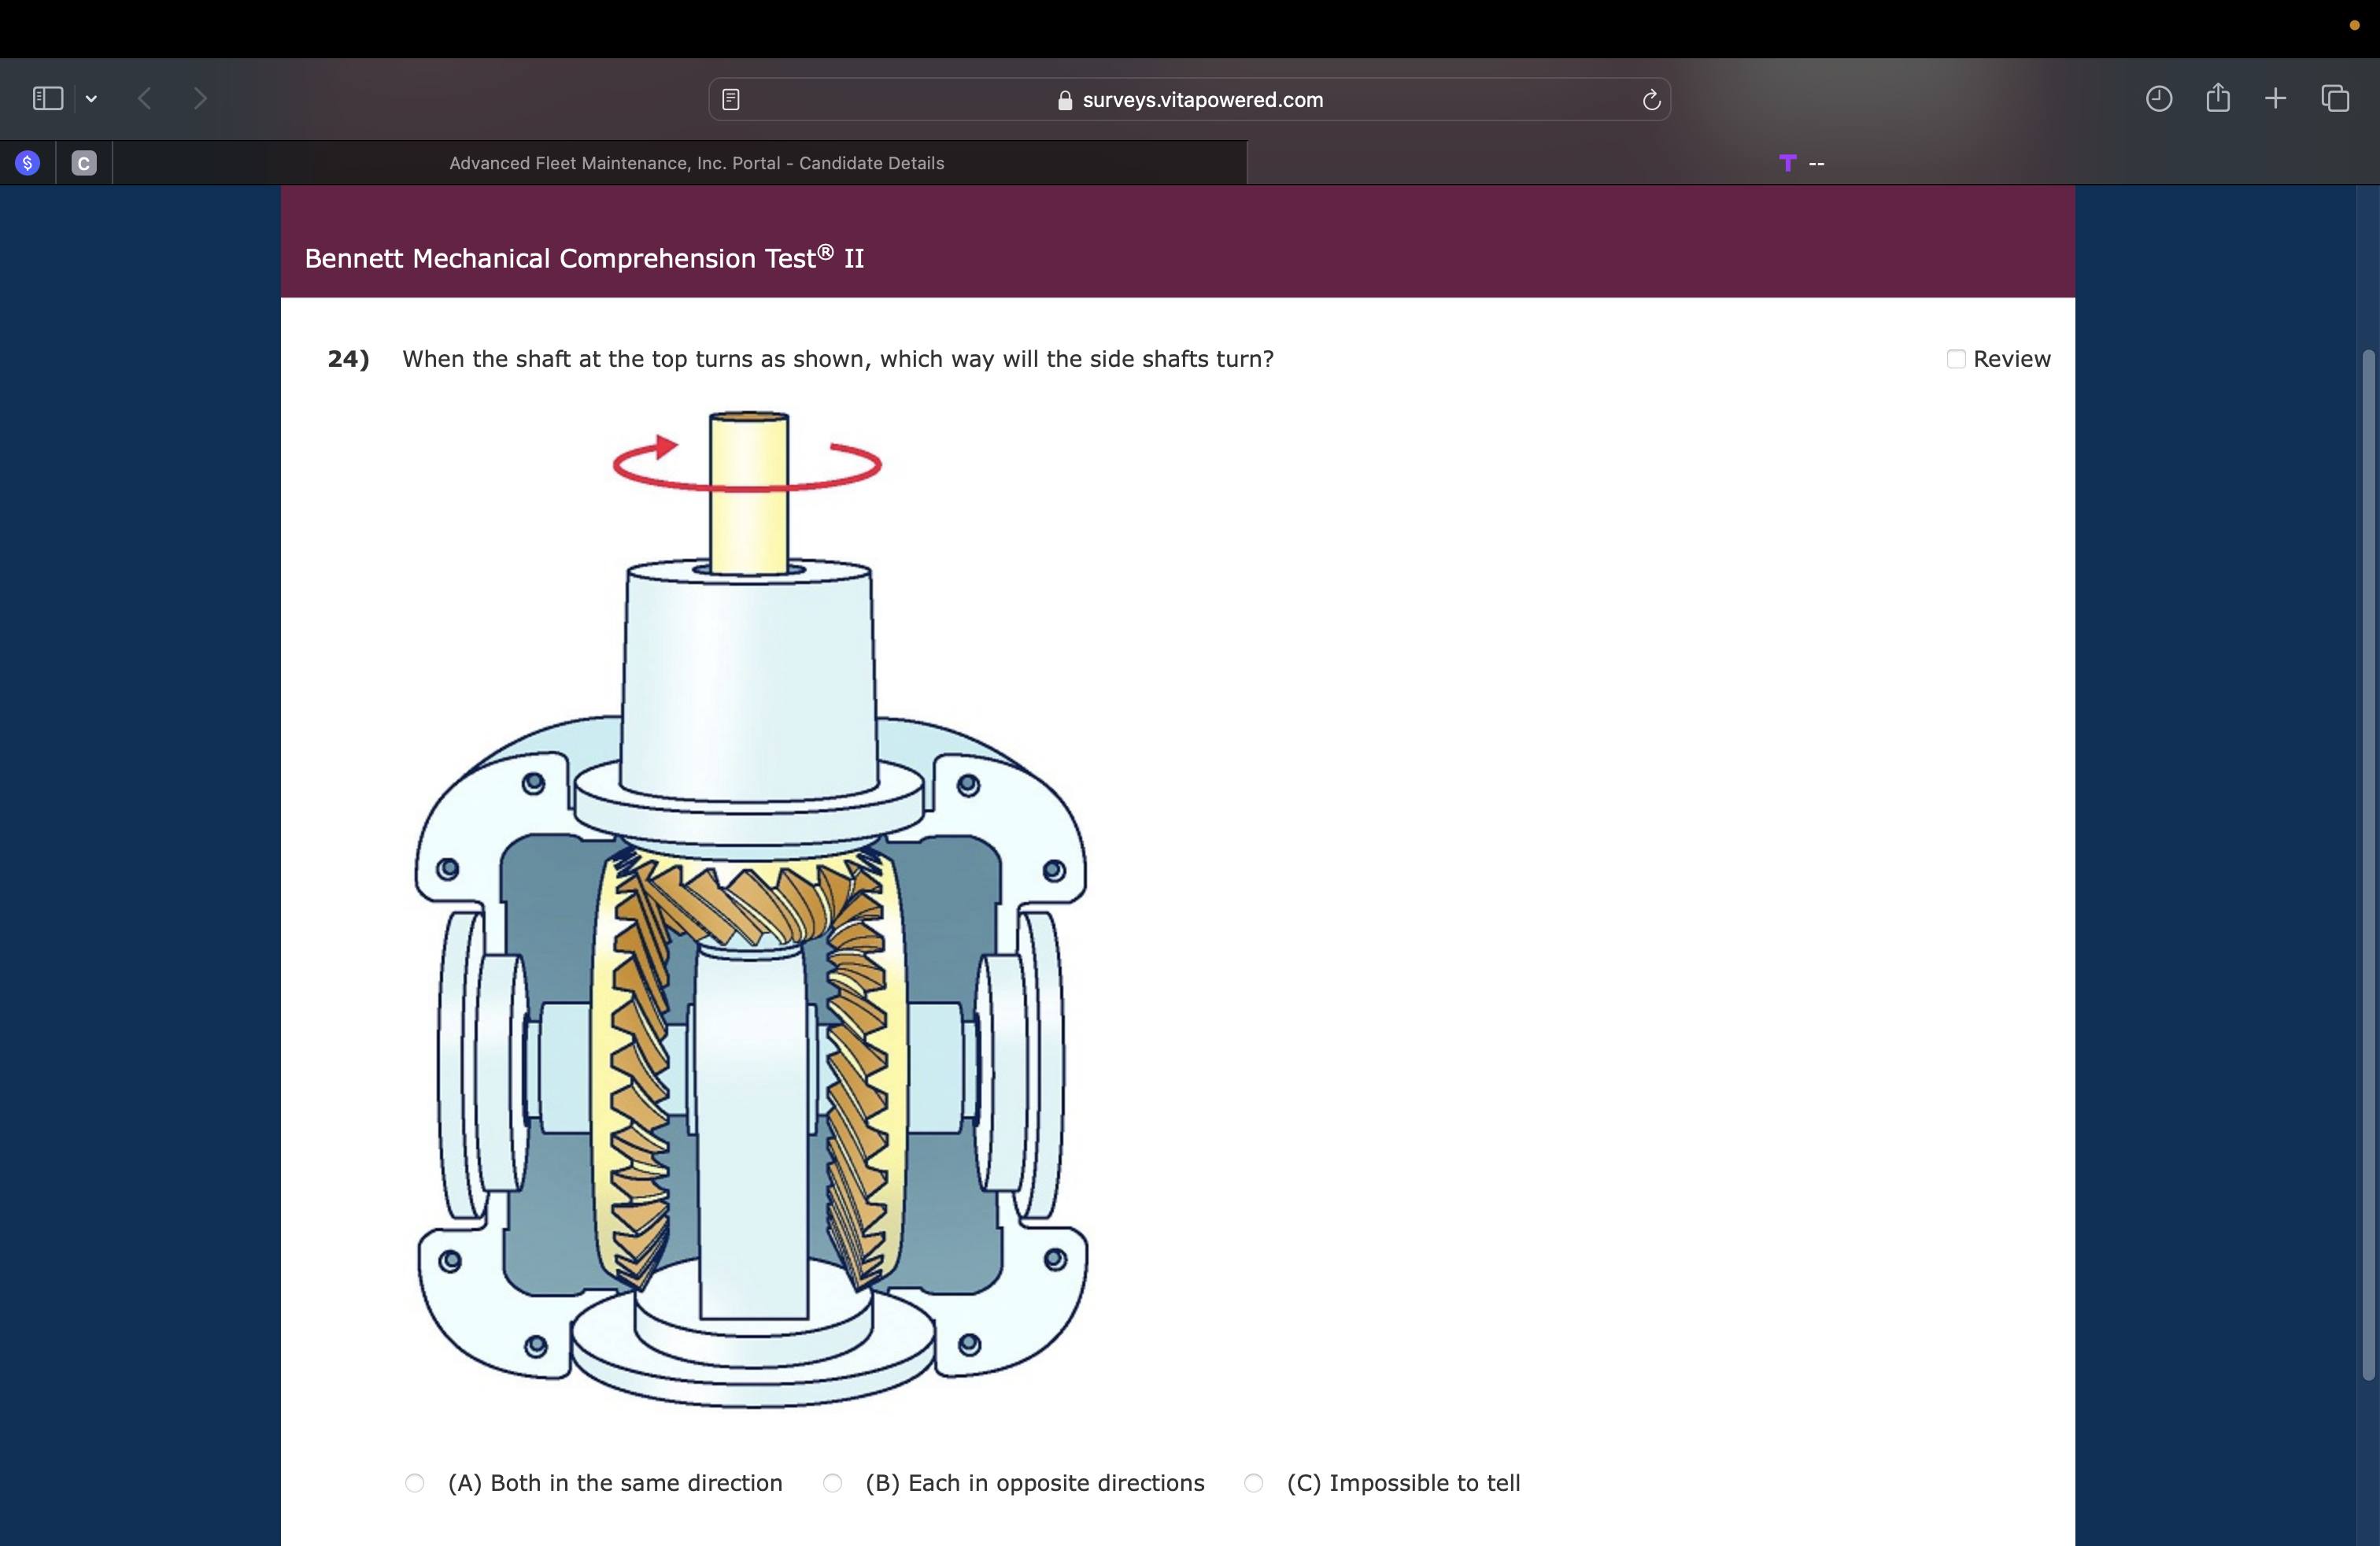
Task: Add a new tab with plus icon
Action: coord(2275,98)
